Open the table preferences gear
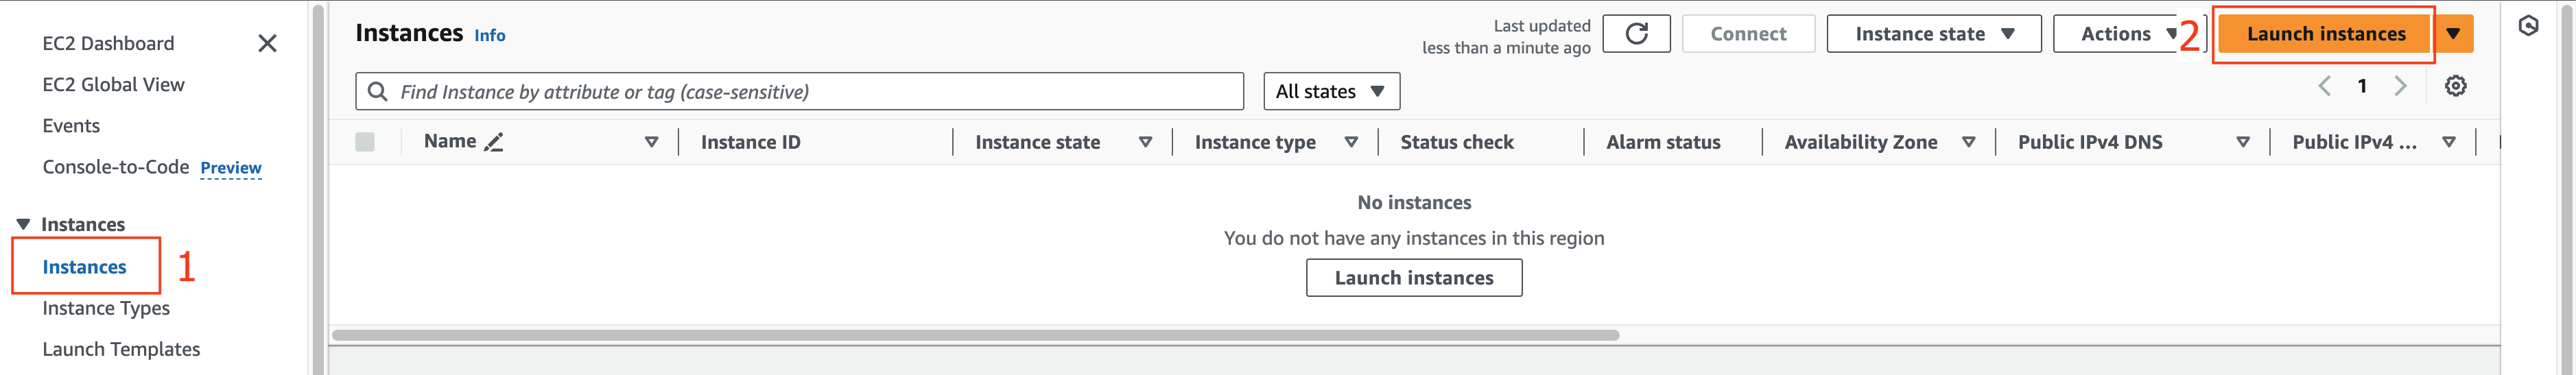Image resolution: width=2576 pixels, height=375 pixels. click(2455, 86)
